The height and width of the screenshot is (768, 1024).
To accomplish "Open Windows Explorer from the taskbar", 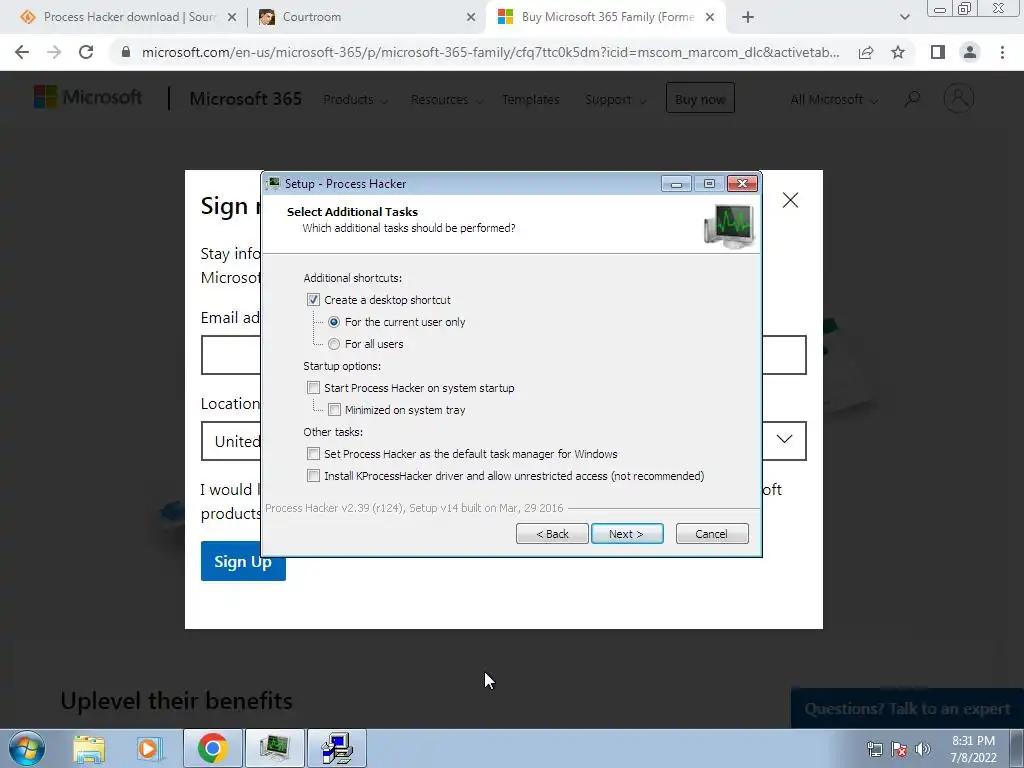I will [x=89, y=748].
